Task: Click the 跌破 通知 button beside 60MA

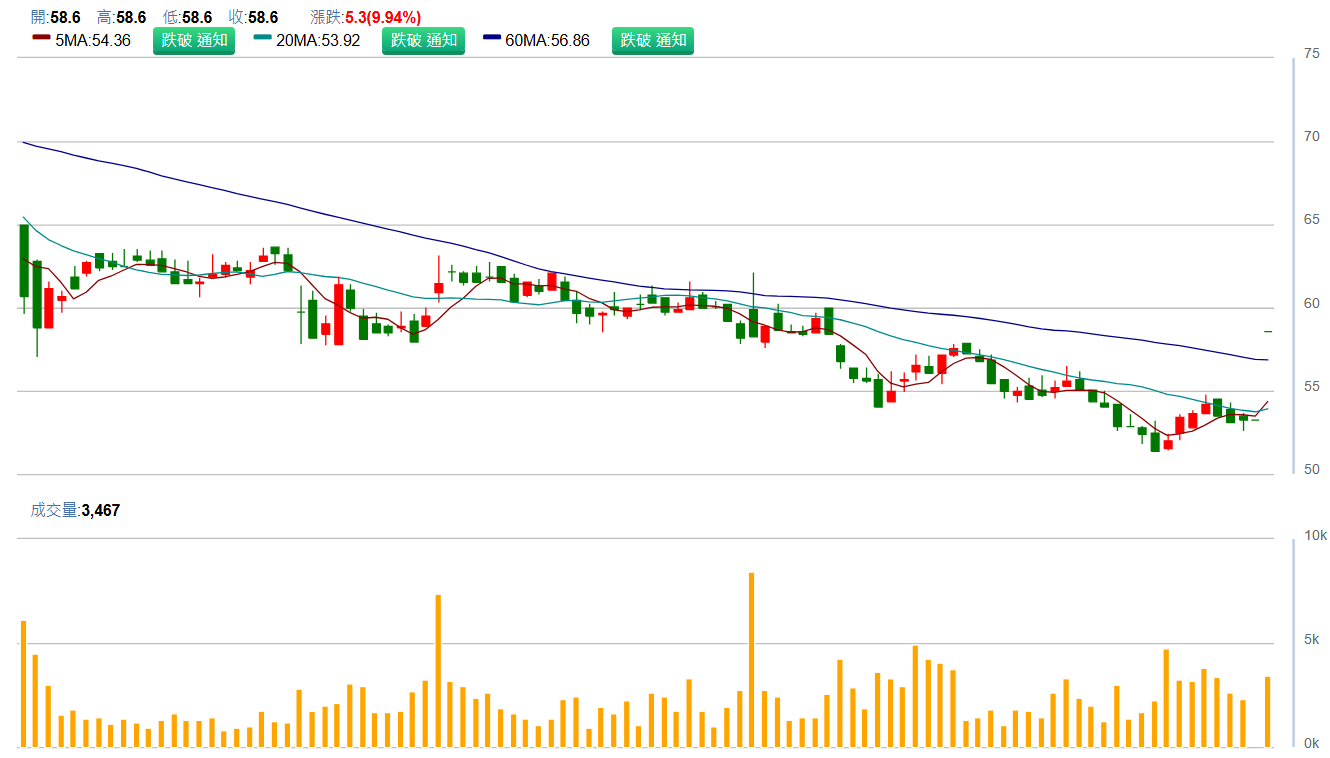Action: tap(653, 40)
